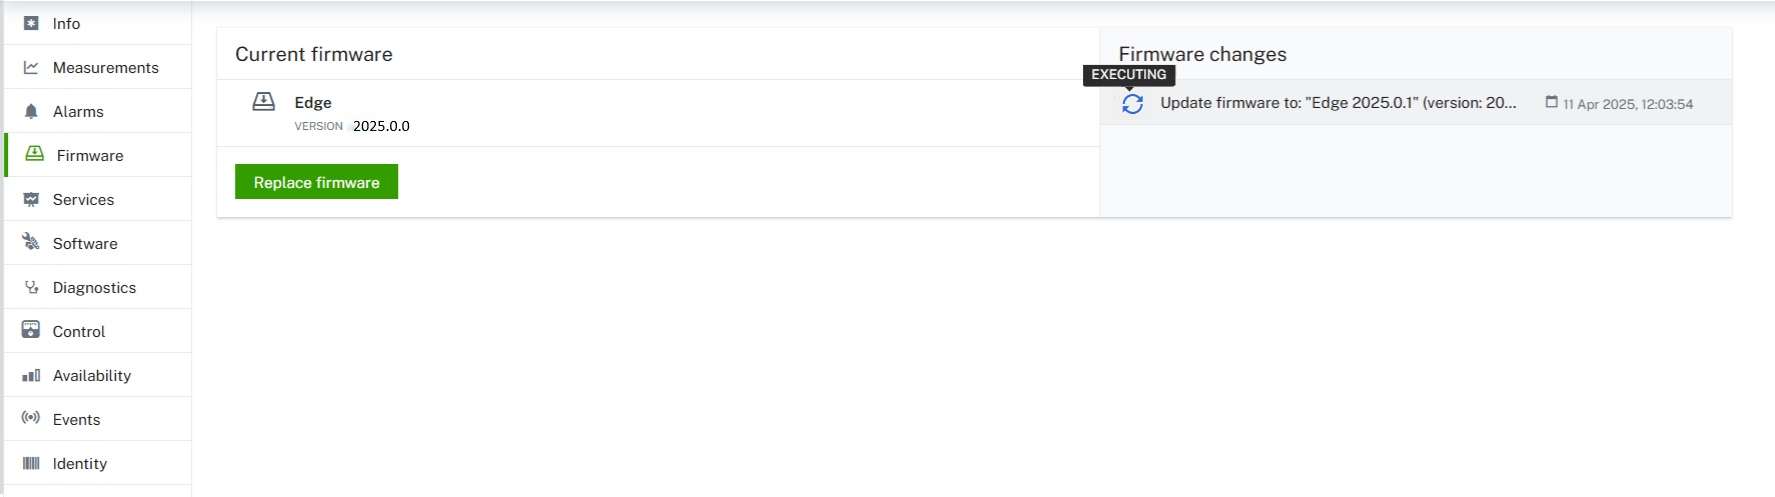Image resolution: width=1775 pixels, height=497 pixels.
Task: Click the Software tools icon
Action: click(x=31, y=243)
